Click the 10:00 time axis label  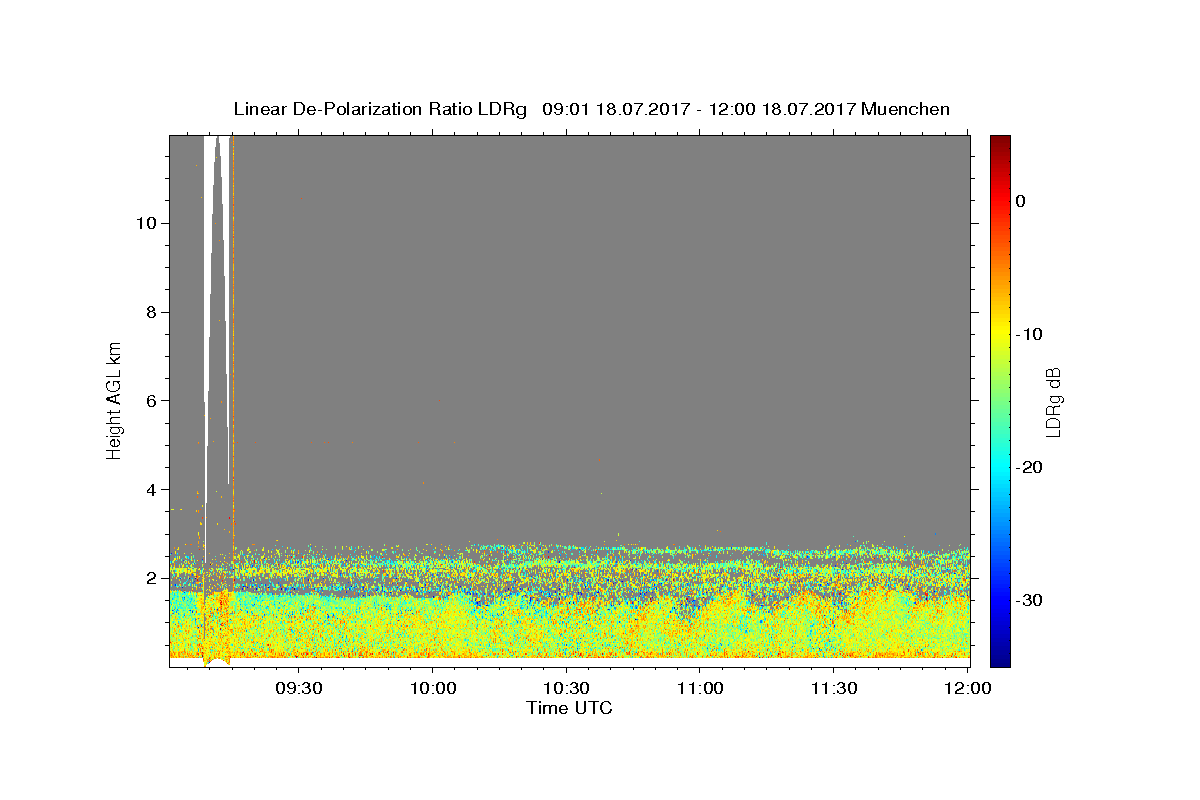click(x=433, y=689)
